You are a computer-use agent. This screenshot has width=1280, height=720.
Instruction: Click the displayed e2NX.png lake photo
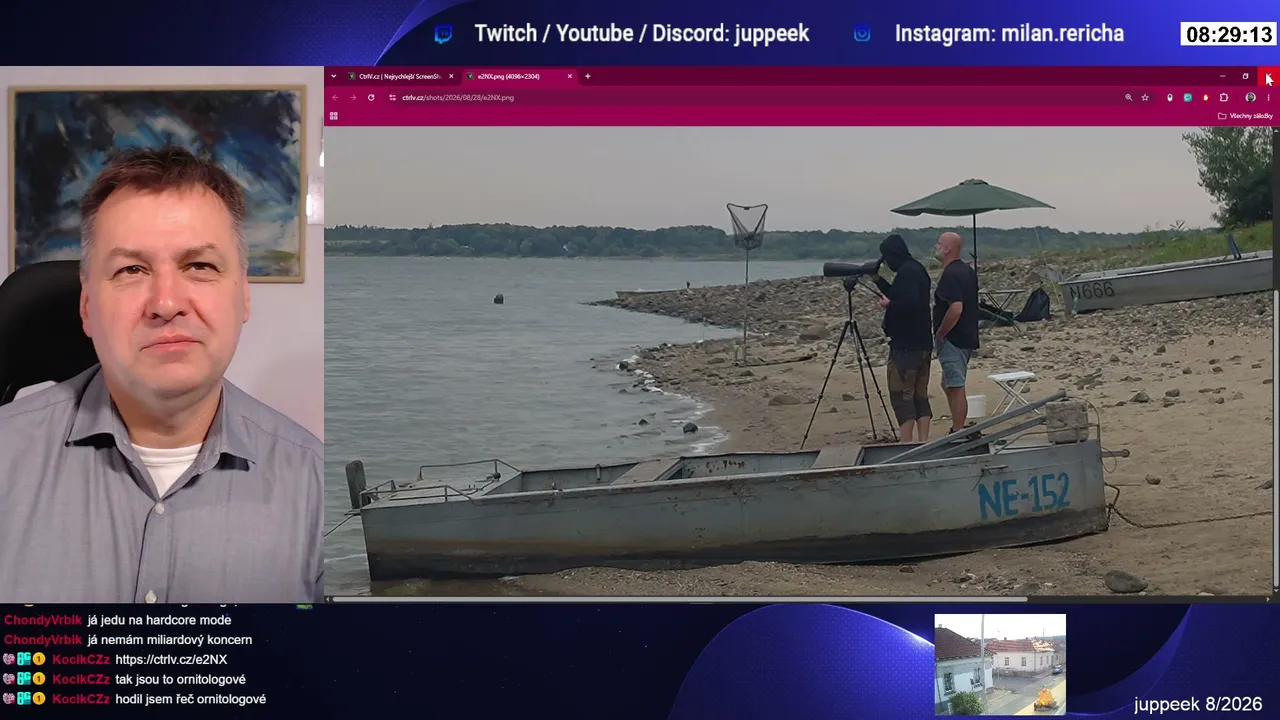click(x=798, y=361)
